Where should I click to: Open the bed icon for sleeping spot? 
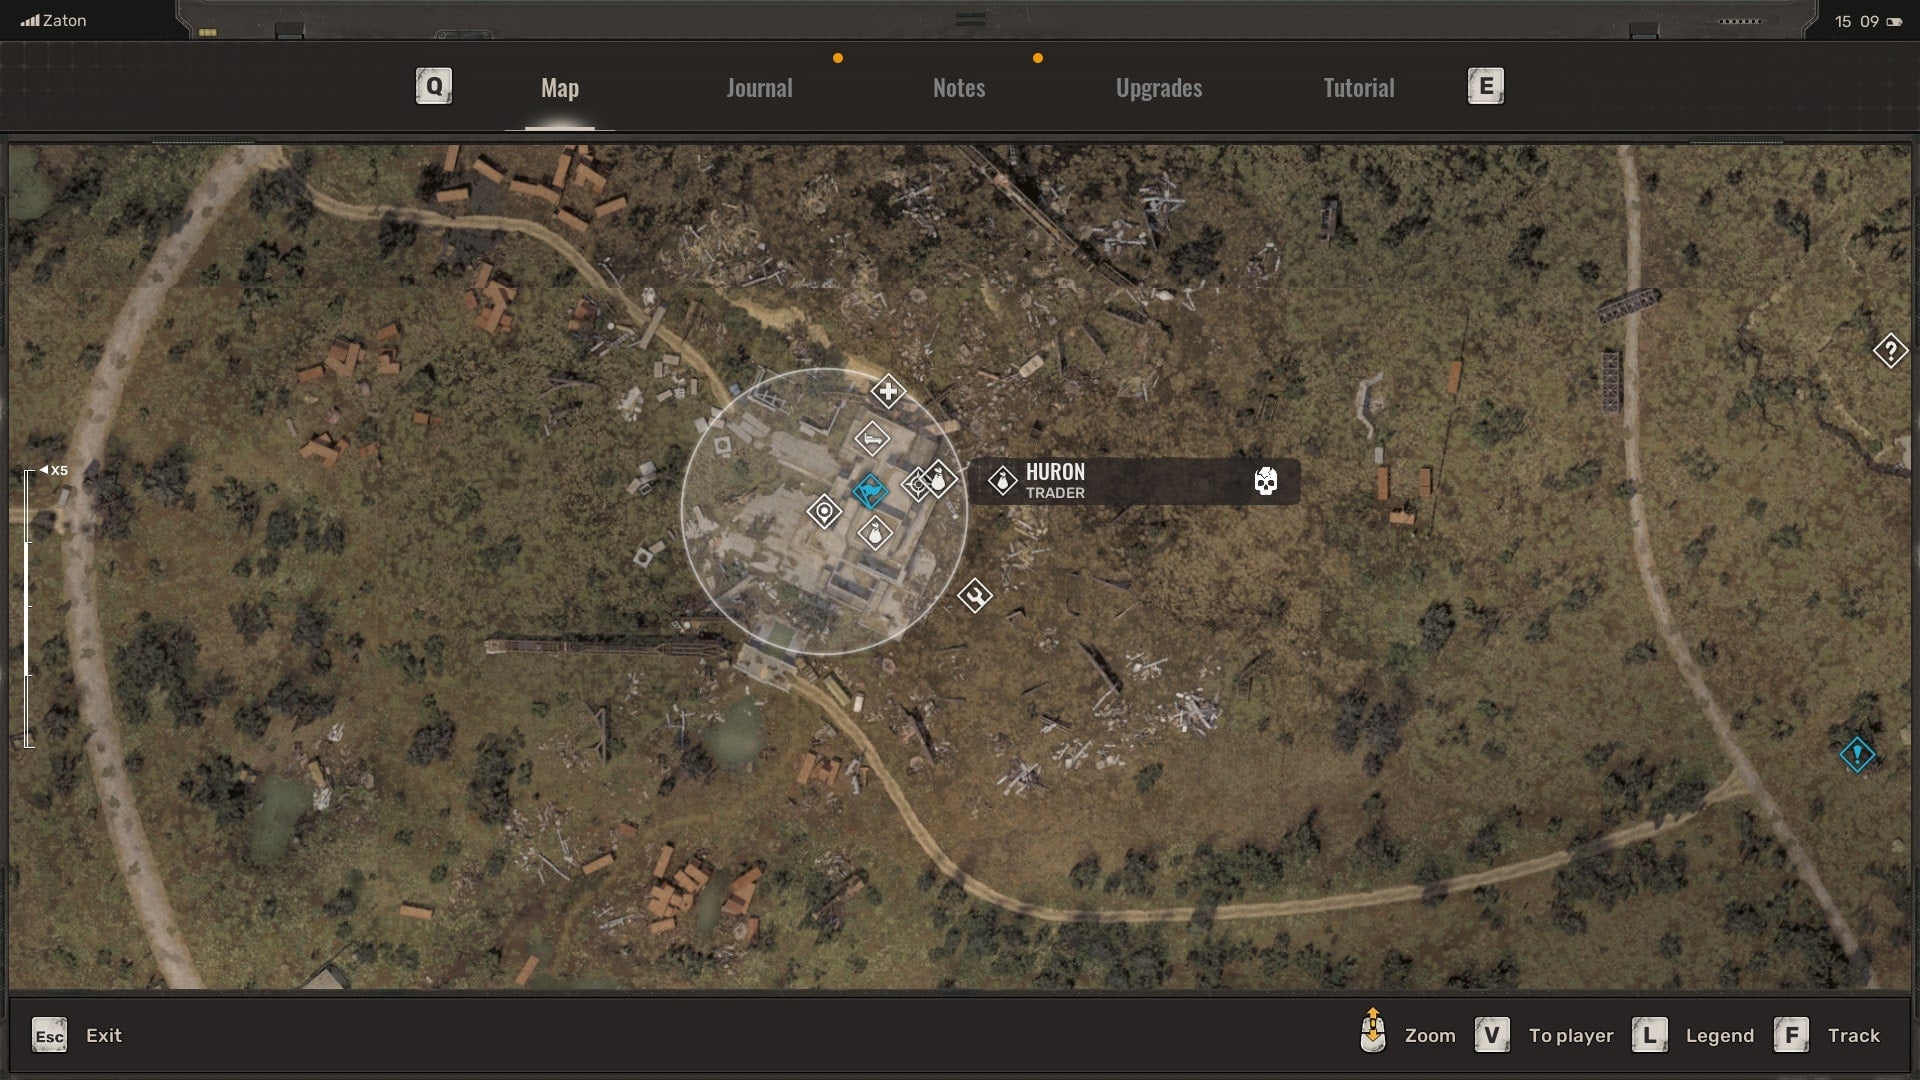click(871, 437)
